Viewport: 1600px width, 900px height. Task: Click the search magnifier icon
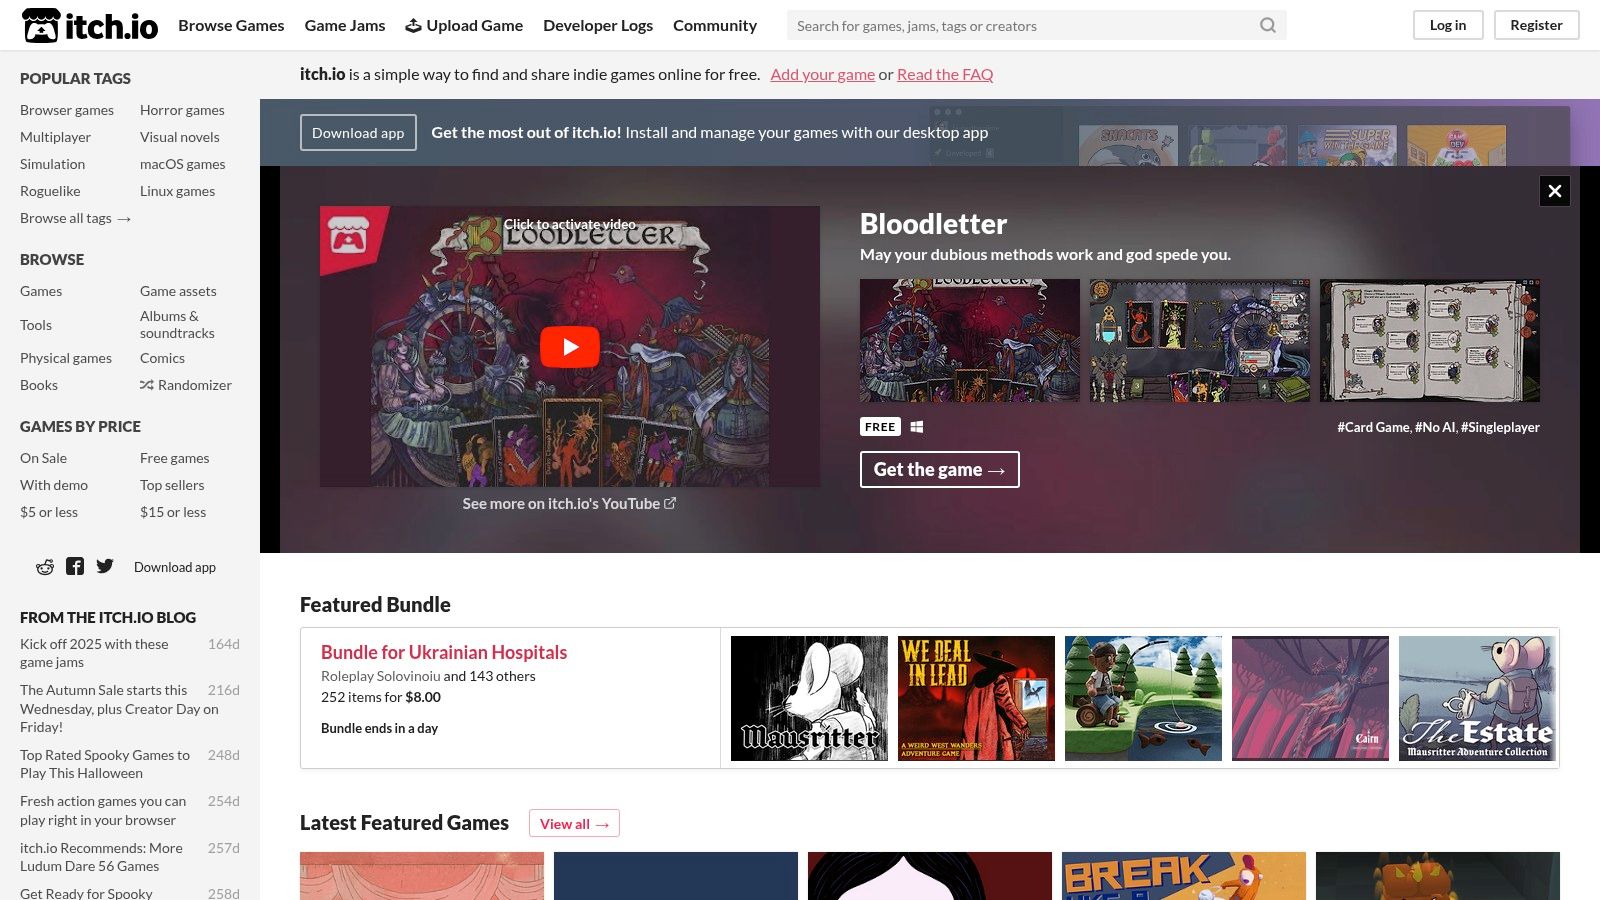[x=1268, y=26]
